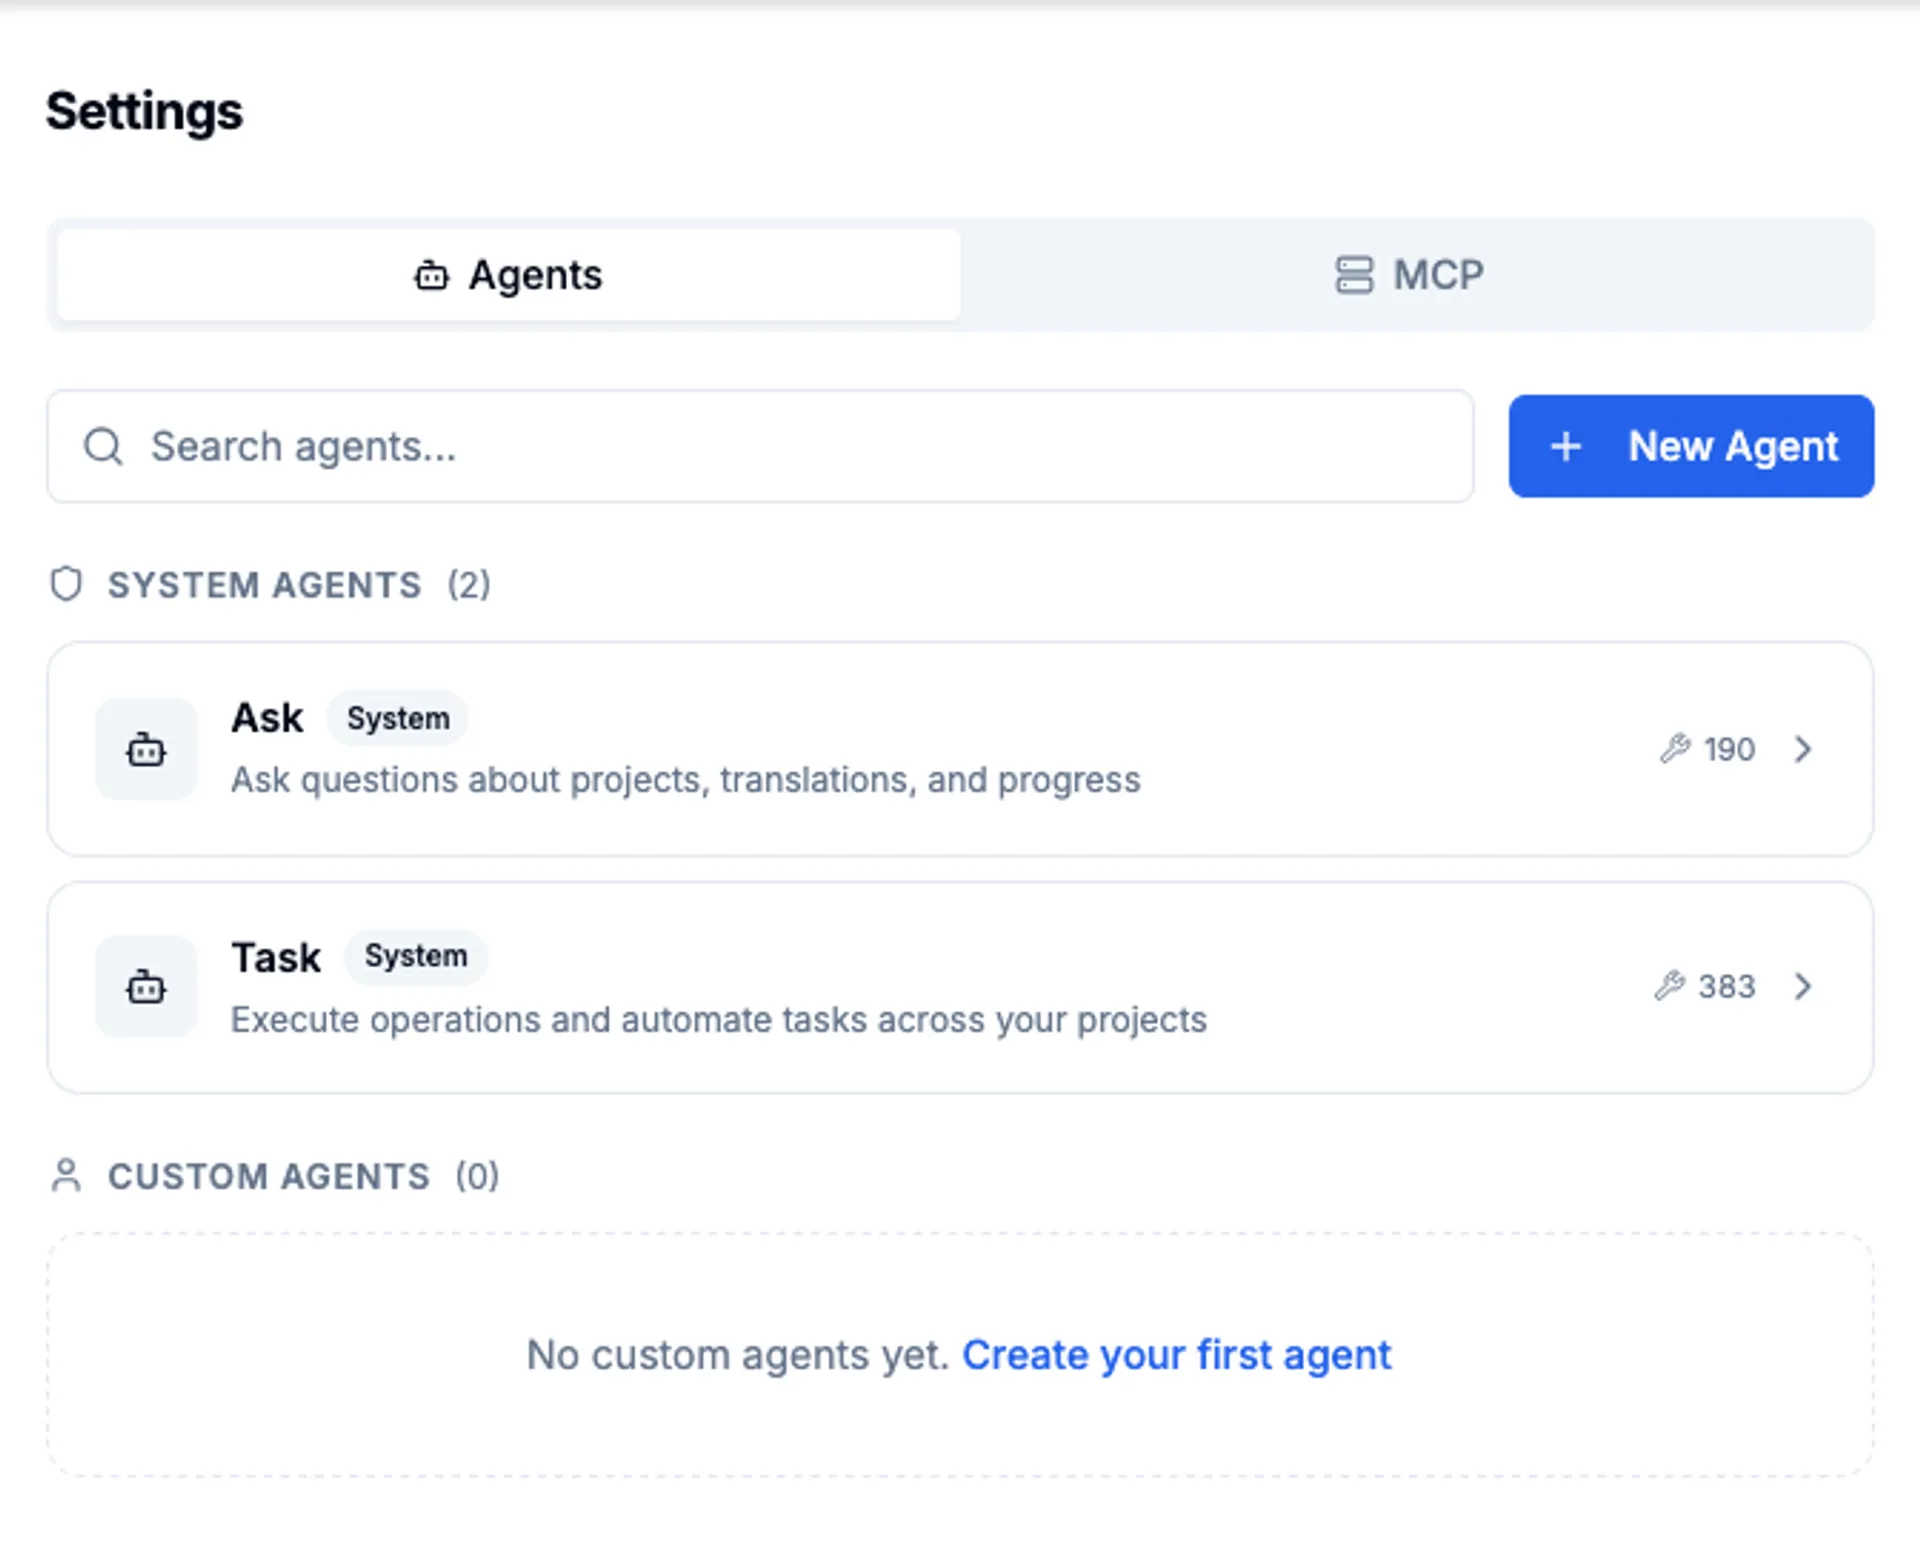The image size is (1920, 1546).
Task: Click the wrench icon showing 190 tools
Action: click(1677, 750)
